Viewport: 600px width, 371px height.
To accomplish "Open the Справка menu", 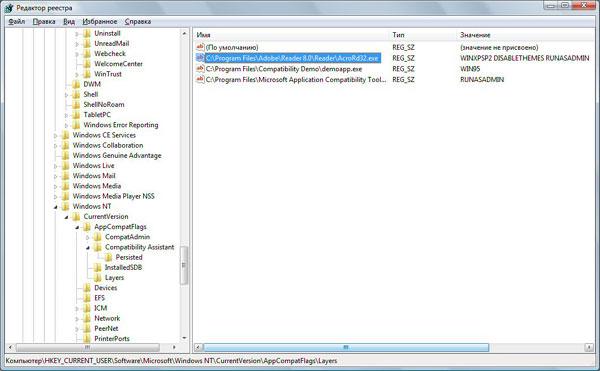I will point(138,22).
